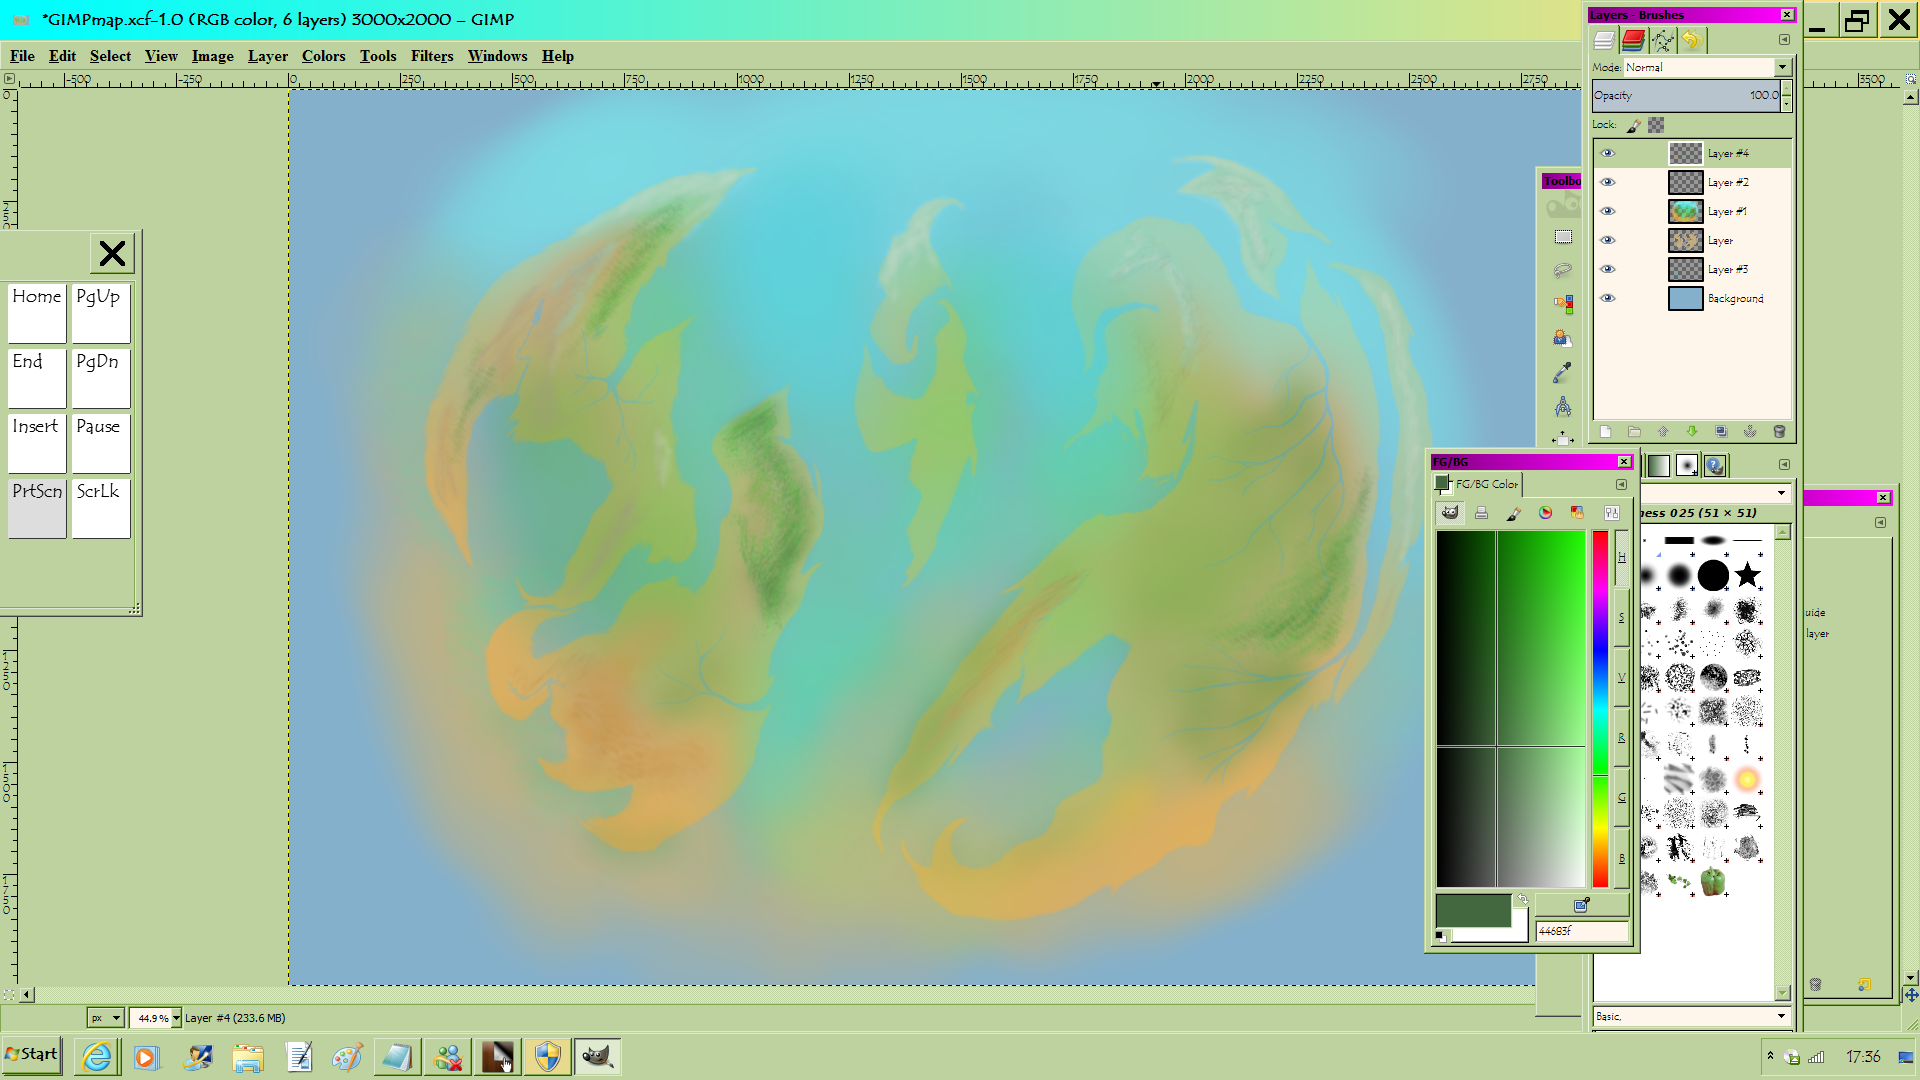Select the H hue channel radio button

click(1622, 558)
